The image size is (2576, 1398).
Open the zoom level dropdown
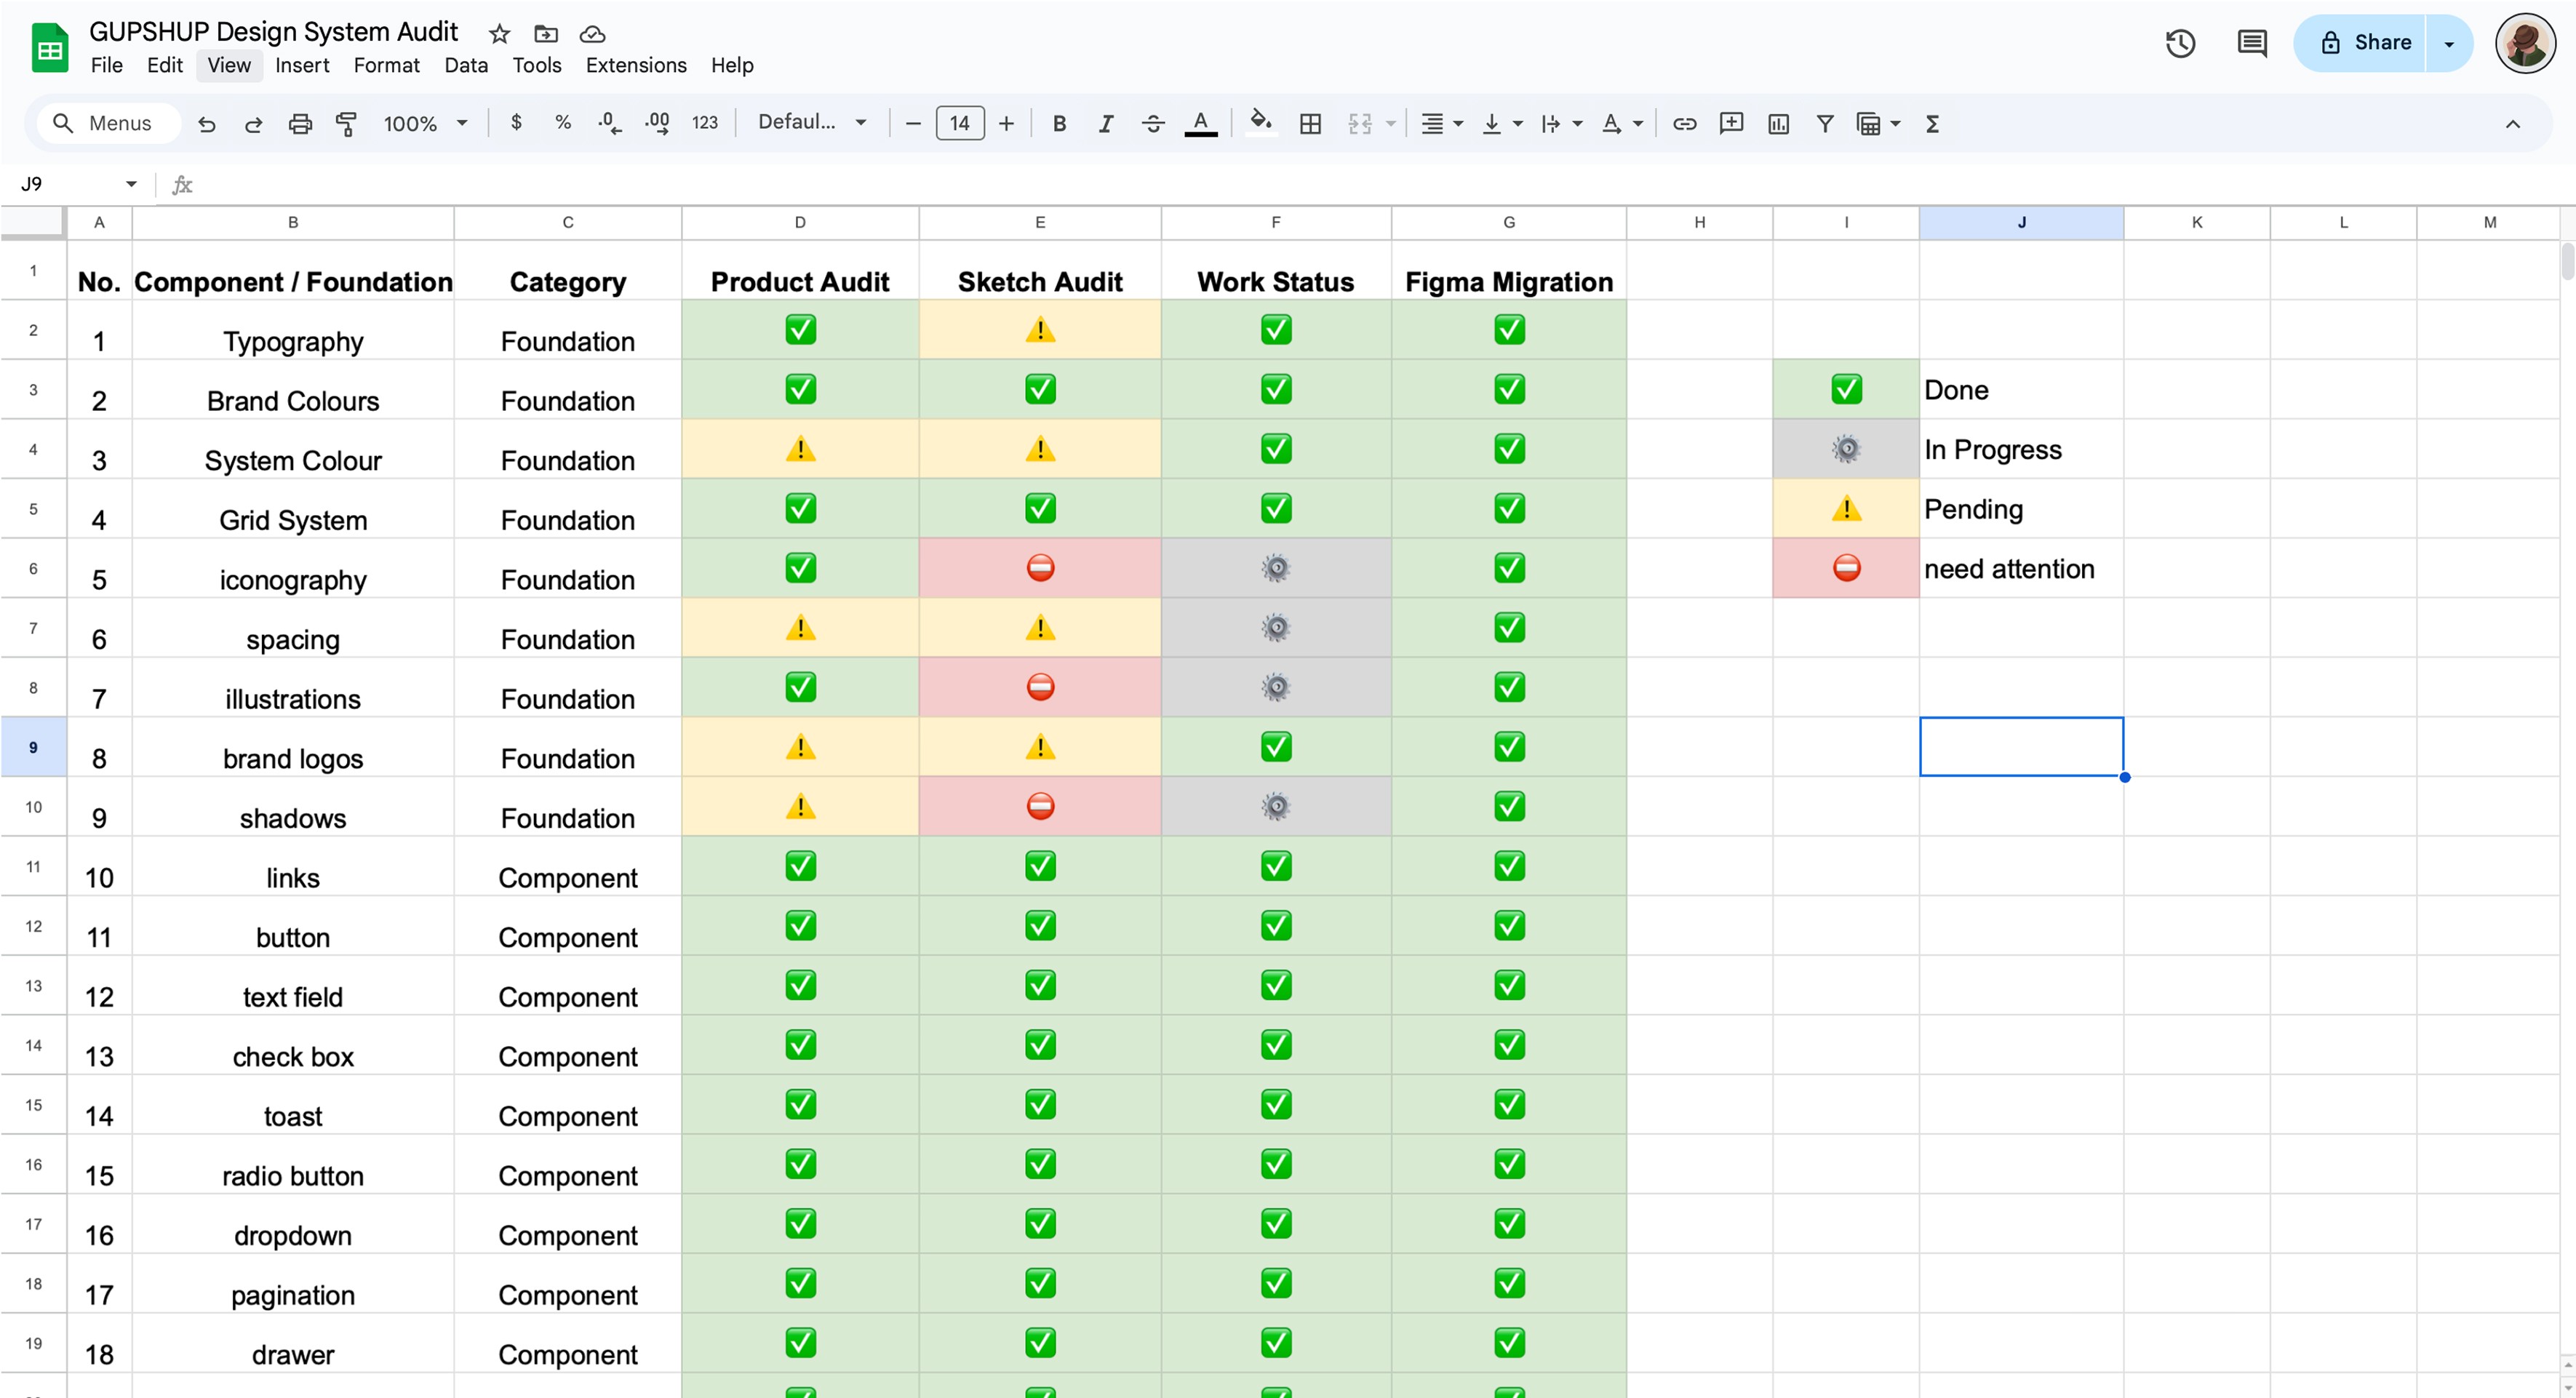pyautogui.click(x=426, y=124)
